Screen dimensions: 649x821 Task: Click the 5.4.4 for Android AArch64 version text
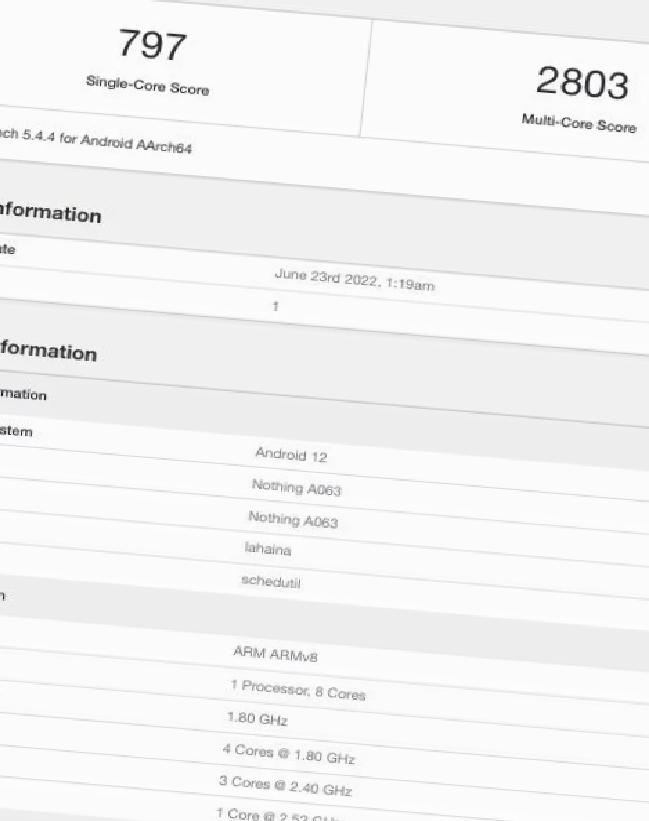[106, 141]
